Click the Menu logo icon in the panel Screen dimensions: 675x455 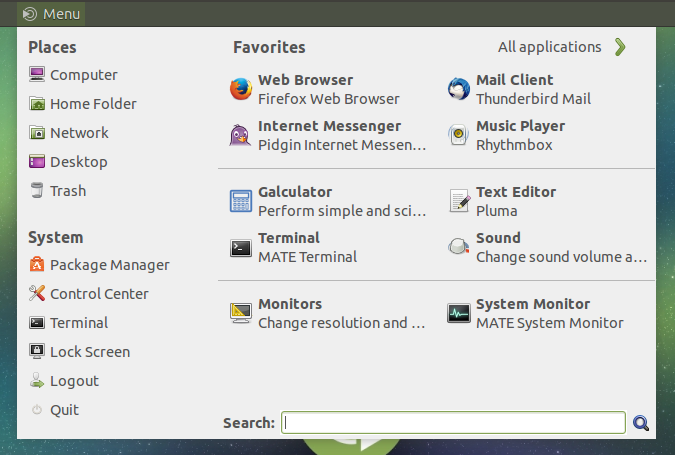[30, 14]
